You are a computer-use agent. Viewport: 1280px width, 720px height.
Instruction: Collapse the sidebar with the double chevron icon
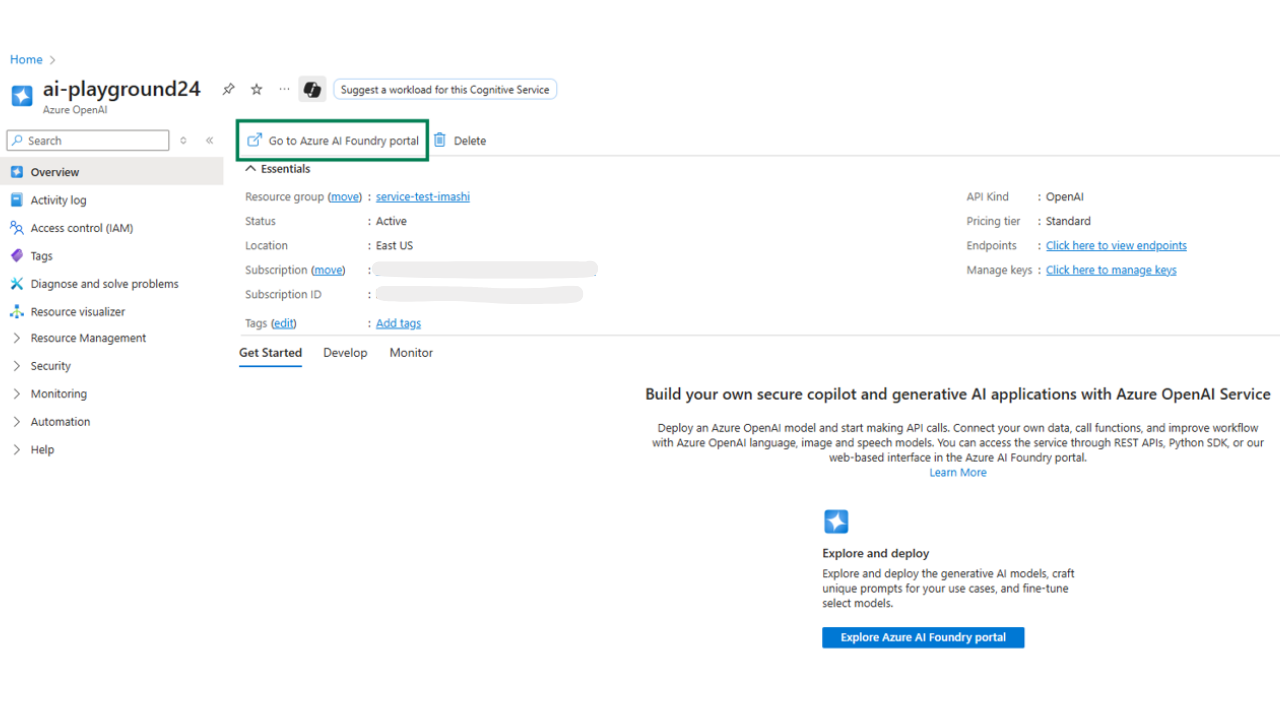[209, 141]
